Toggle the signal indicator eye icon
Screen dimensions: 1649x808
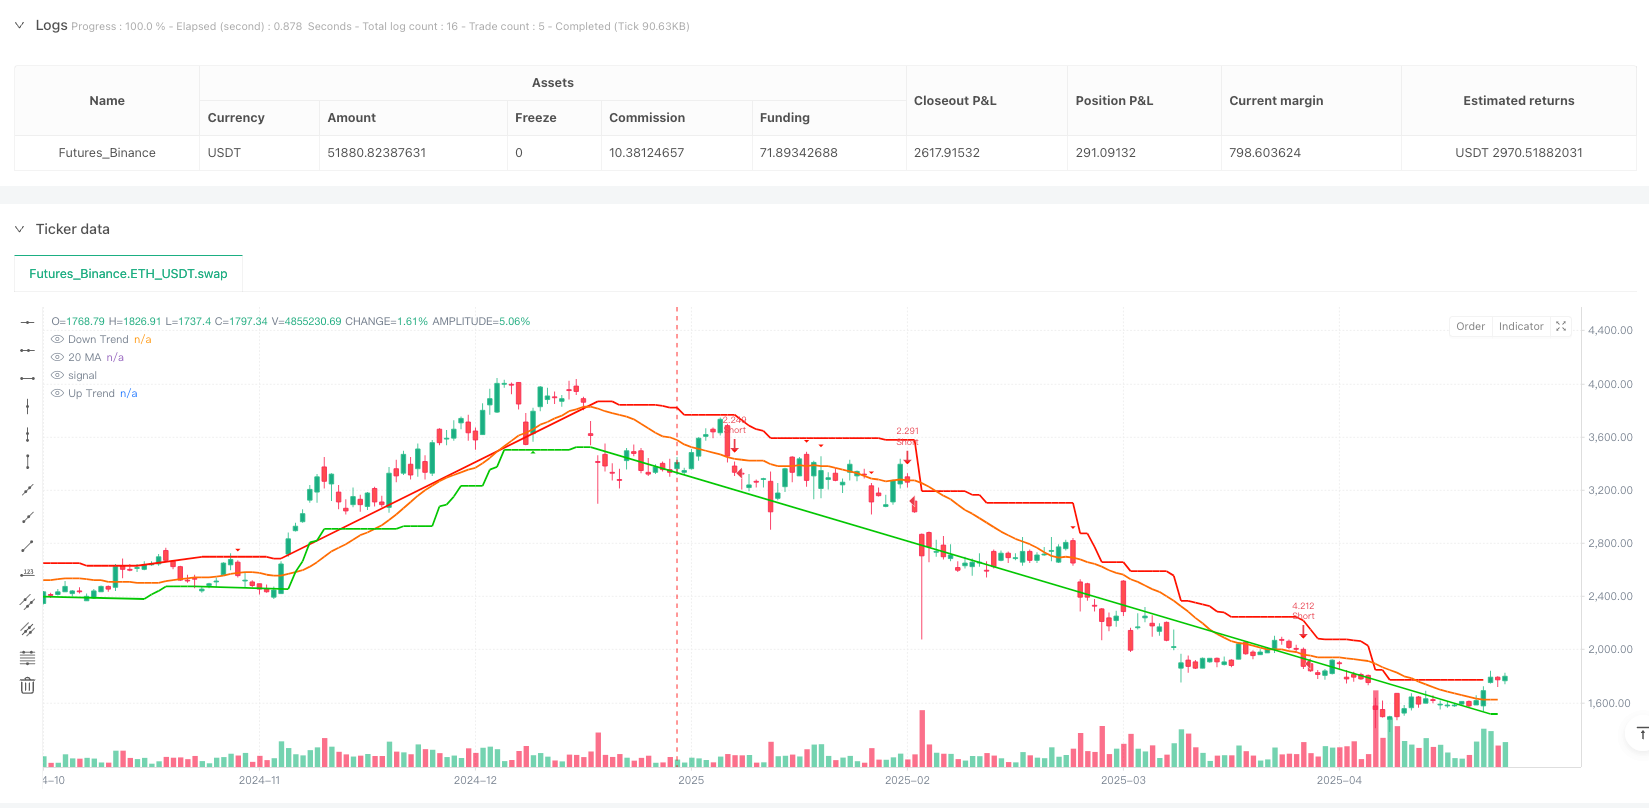tap(57, 376)
